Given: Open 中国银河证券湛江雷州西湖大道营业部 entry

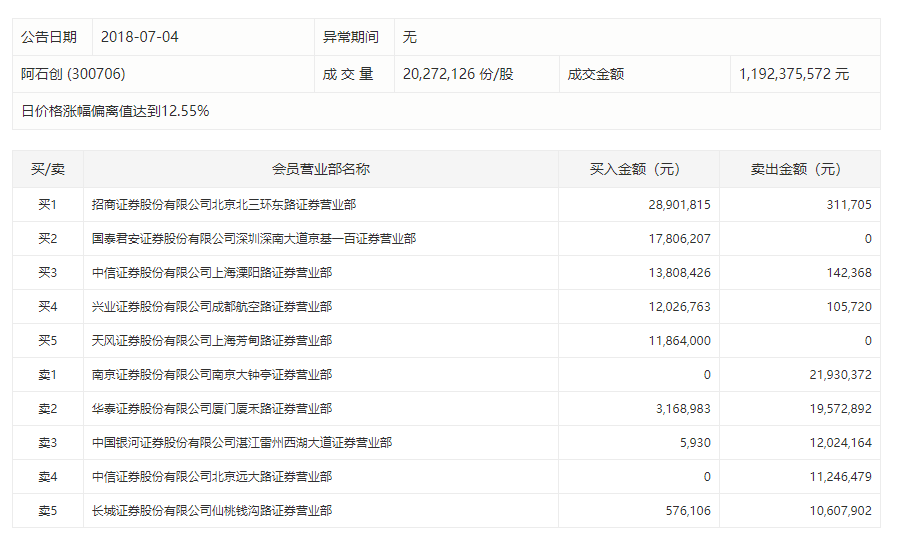Looking at the screenshot, I should coord(241,443).
